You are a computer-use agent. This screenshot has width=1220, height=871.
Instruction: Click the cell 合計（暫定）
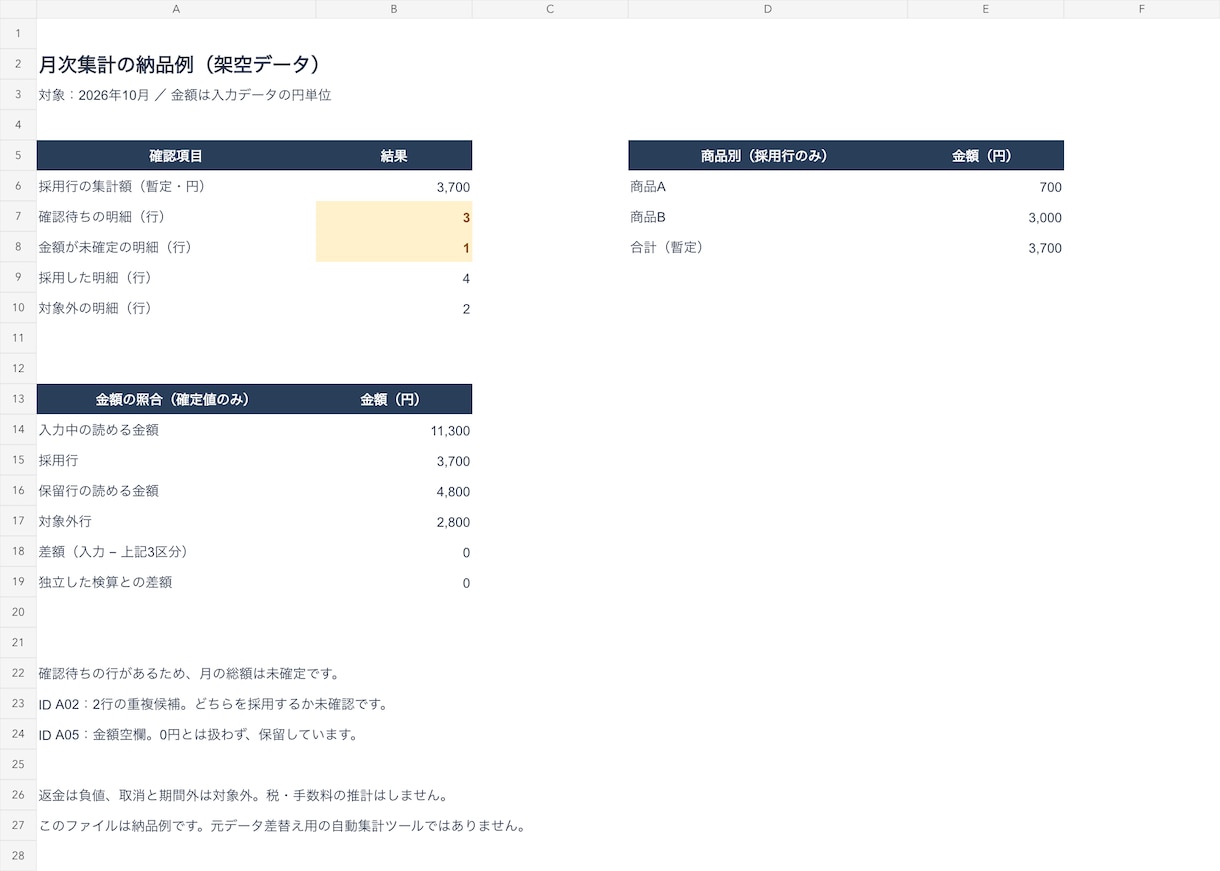pos(768,247)
